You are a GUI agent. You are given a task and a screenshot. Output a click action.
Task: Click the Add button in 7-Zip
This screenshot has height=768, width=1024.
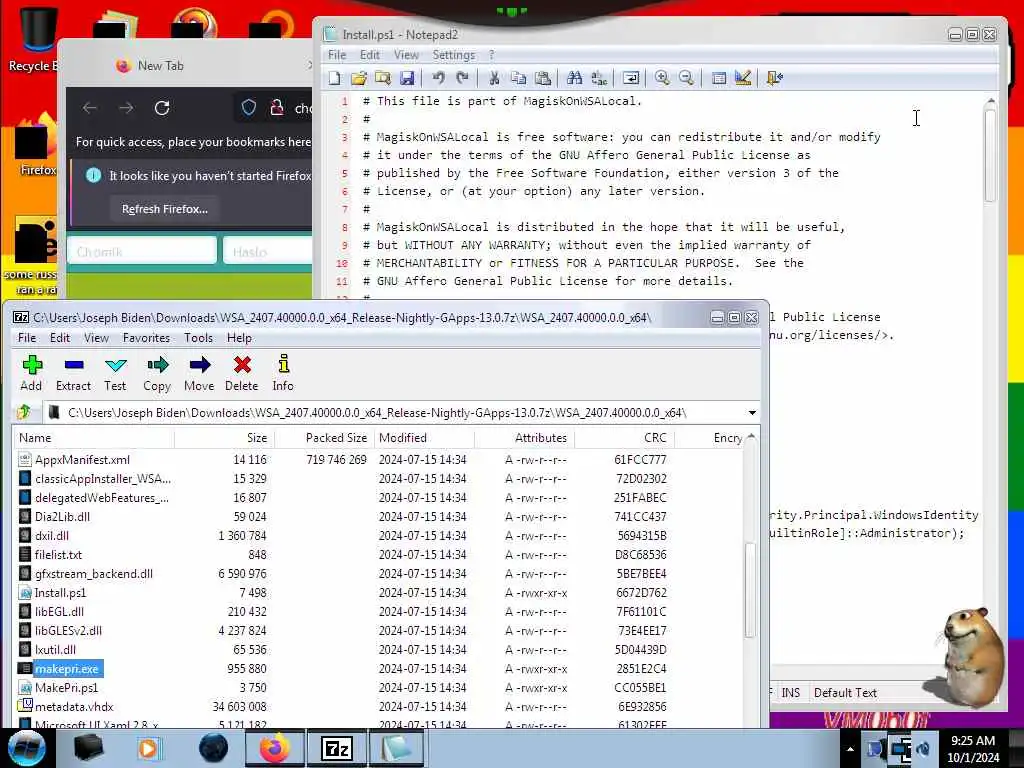31,374
